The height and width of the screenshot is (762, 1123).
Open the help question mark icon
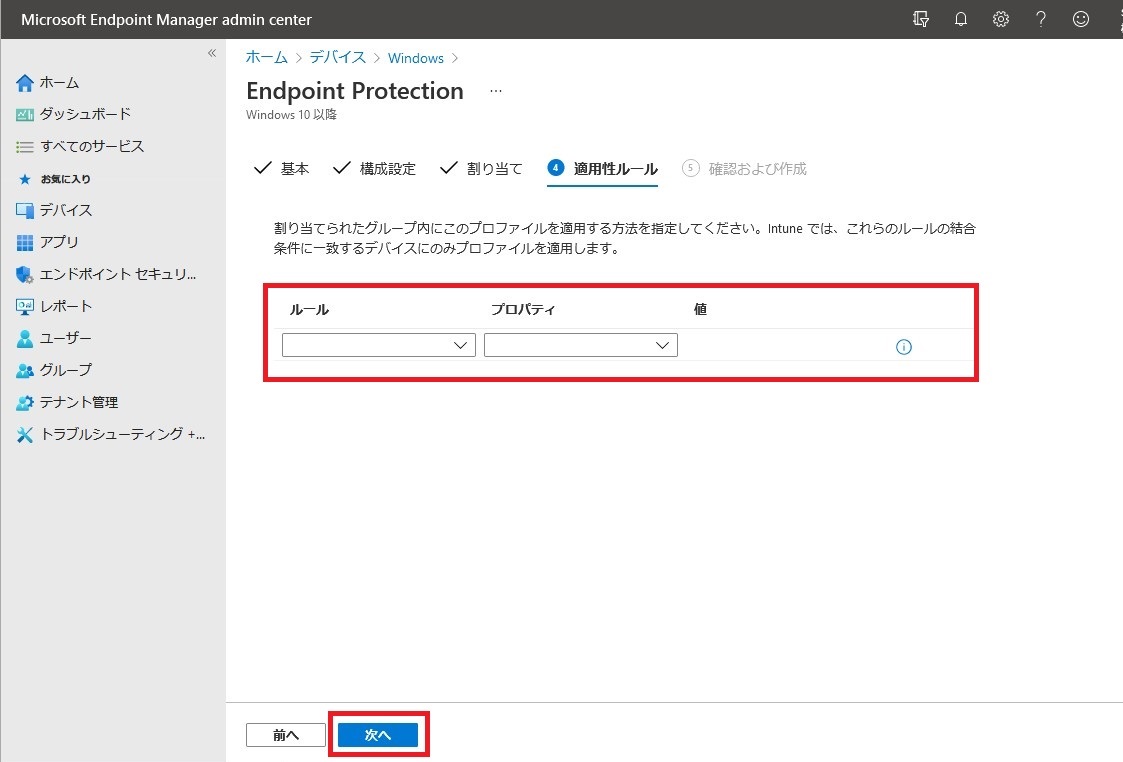(1041, 19)
